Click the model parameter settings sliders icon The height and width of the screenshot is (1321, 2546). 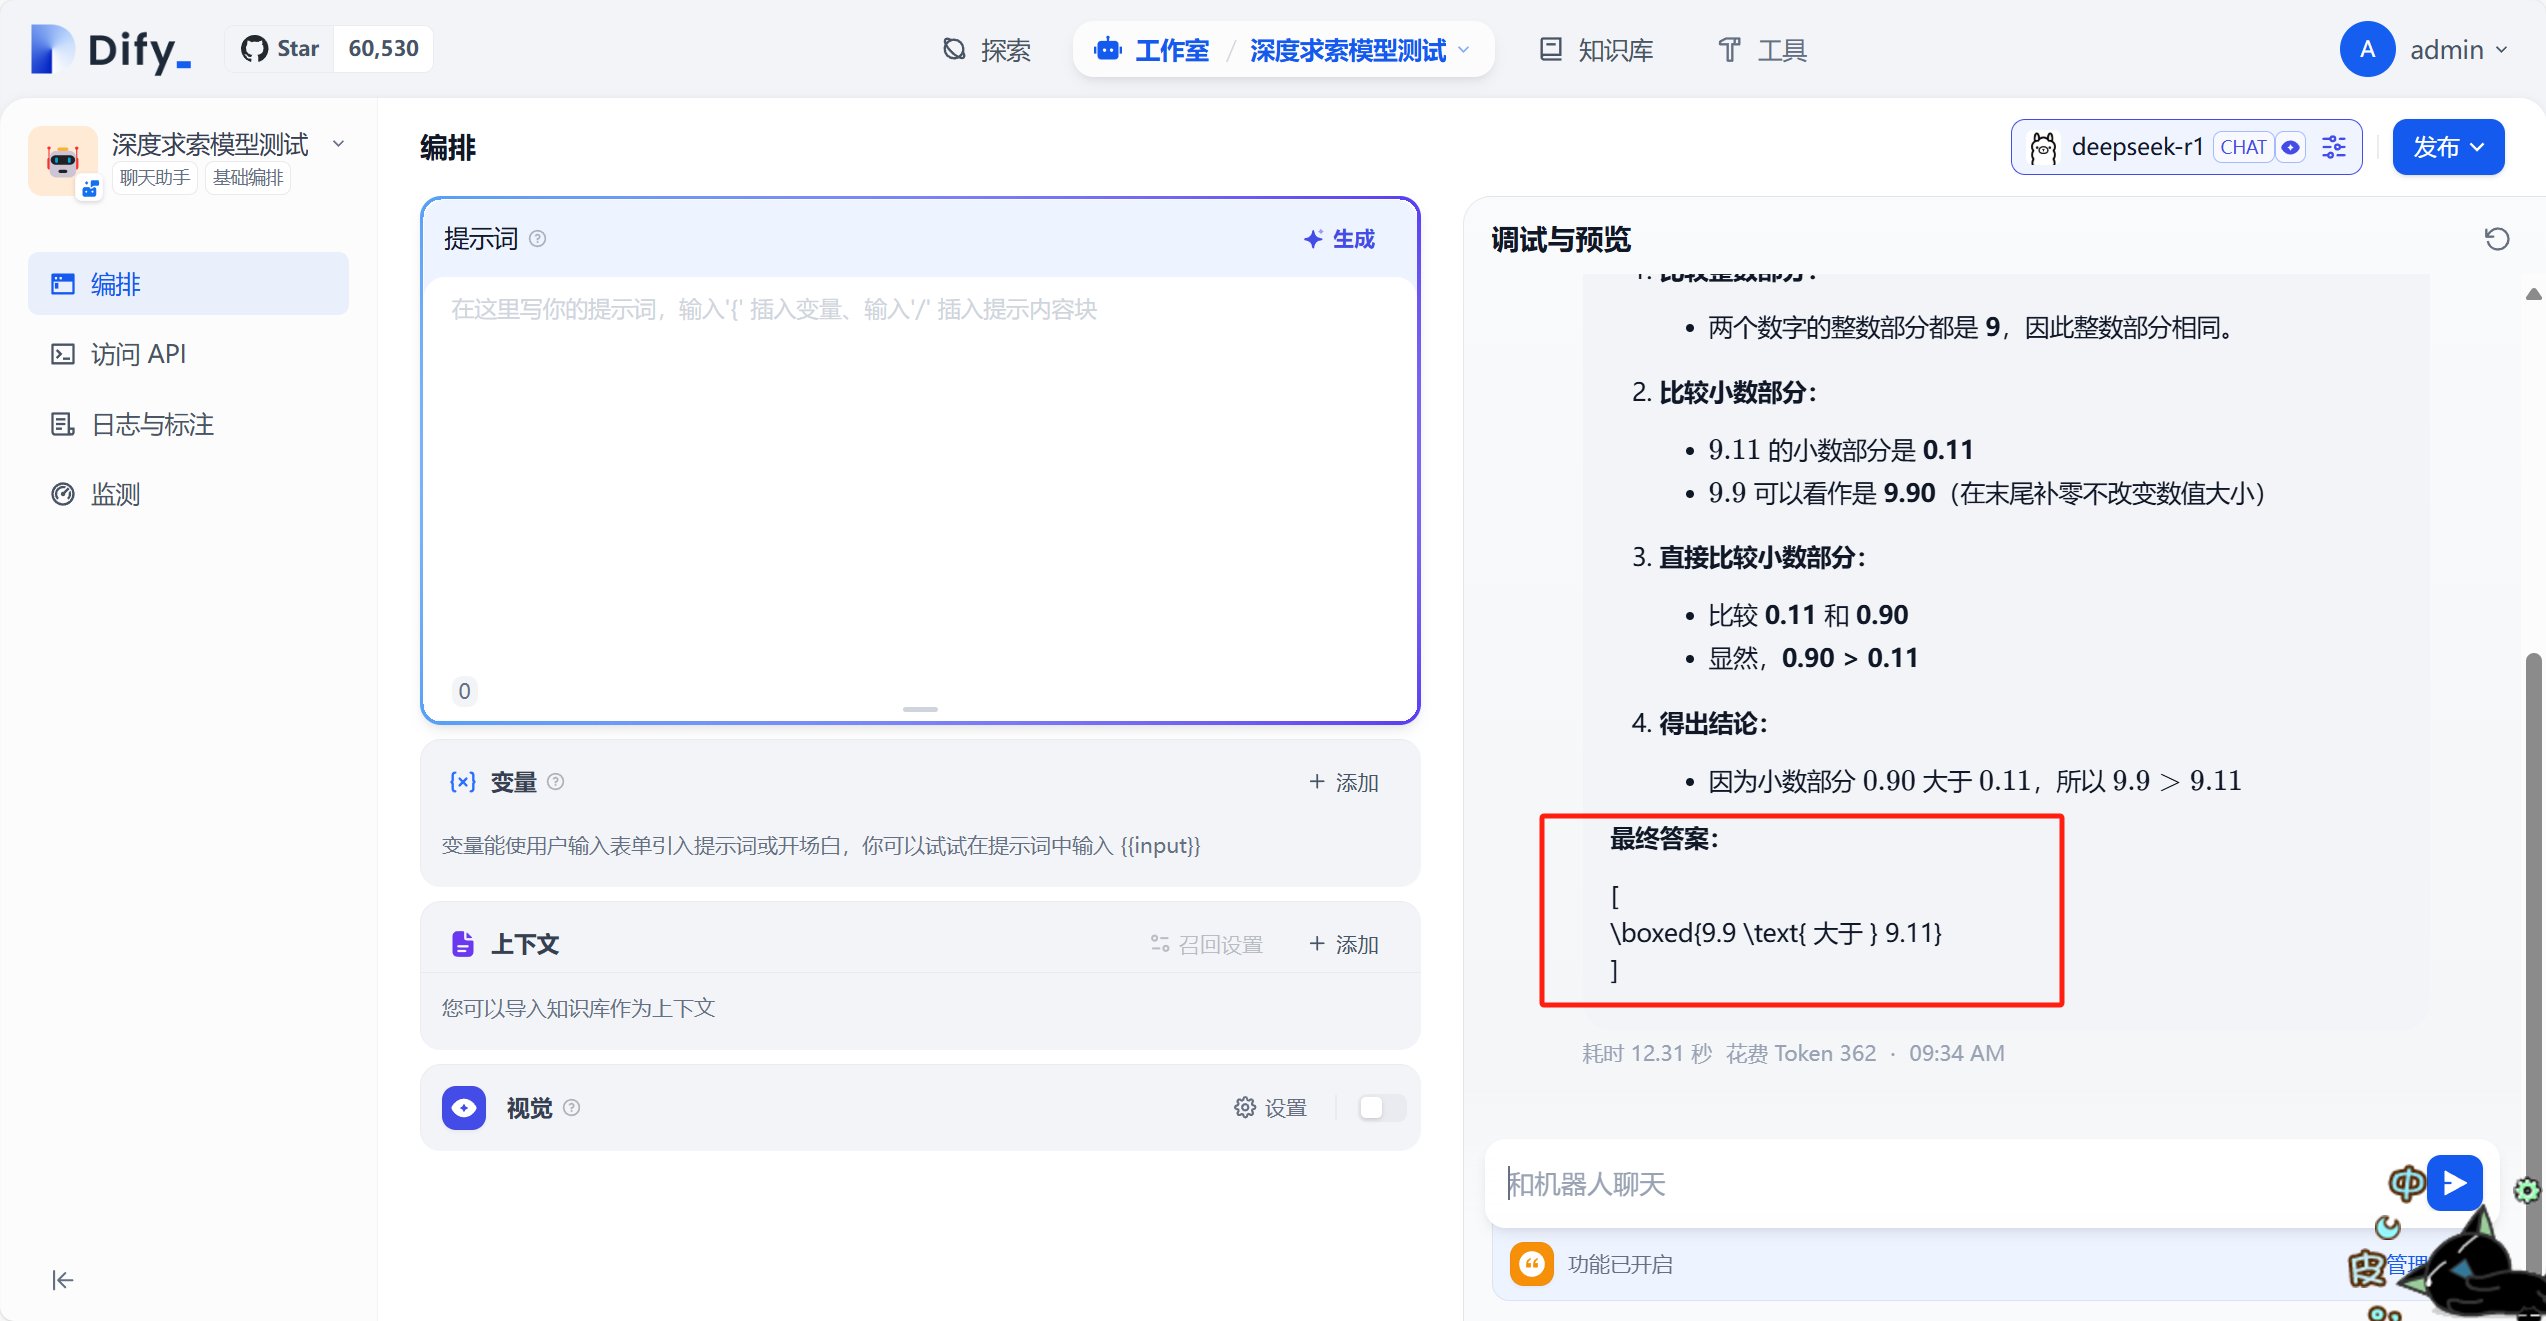pos(2334,147)
